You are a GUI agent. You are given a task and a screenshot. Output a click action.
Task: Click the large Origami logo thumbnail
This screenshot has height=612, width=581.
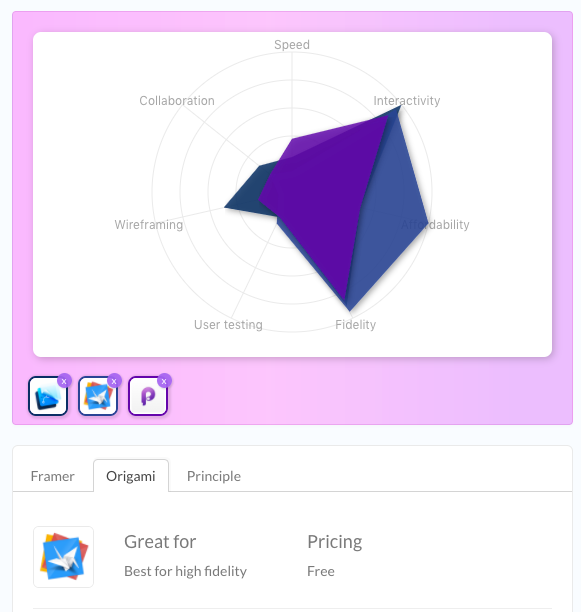click(x=64, y=557)
